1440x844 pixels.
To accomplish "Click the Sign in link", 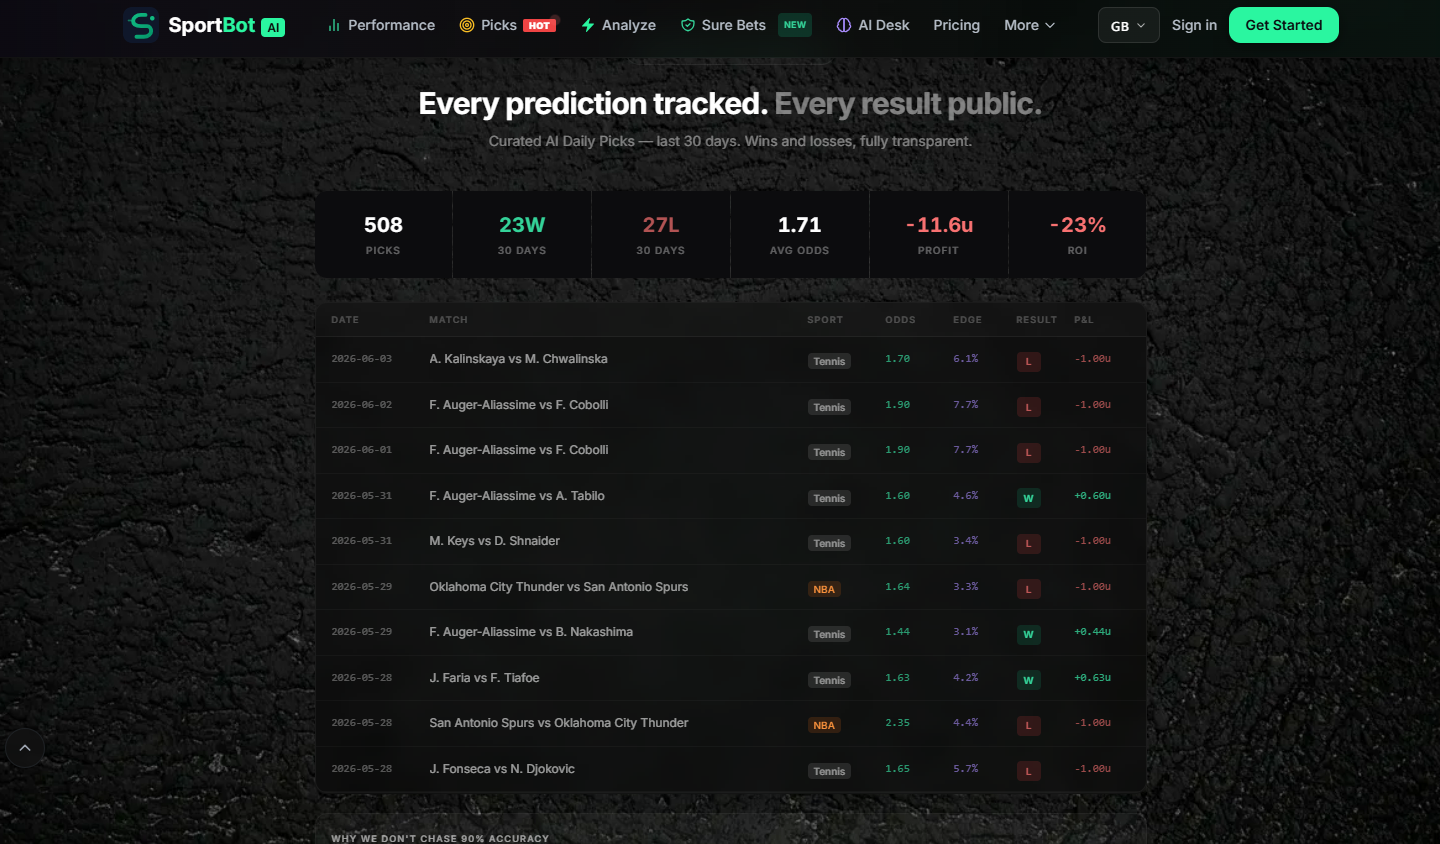I will [1194, 25].
